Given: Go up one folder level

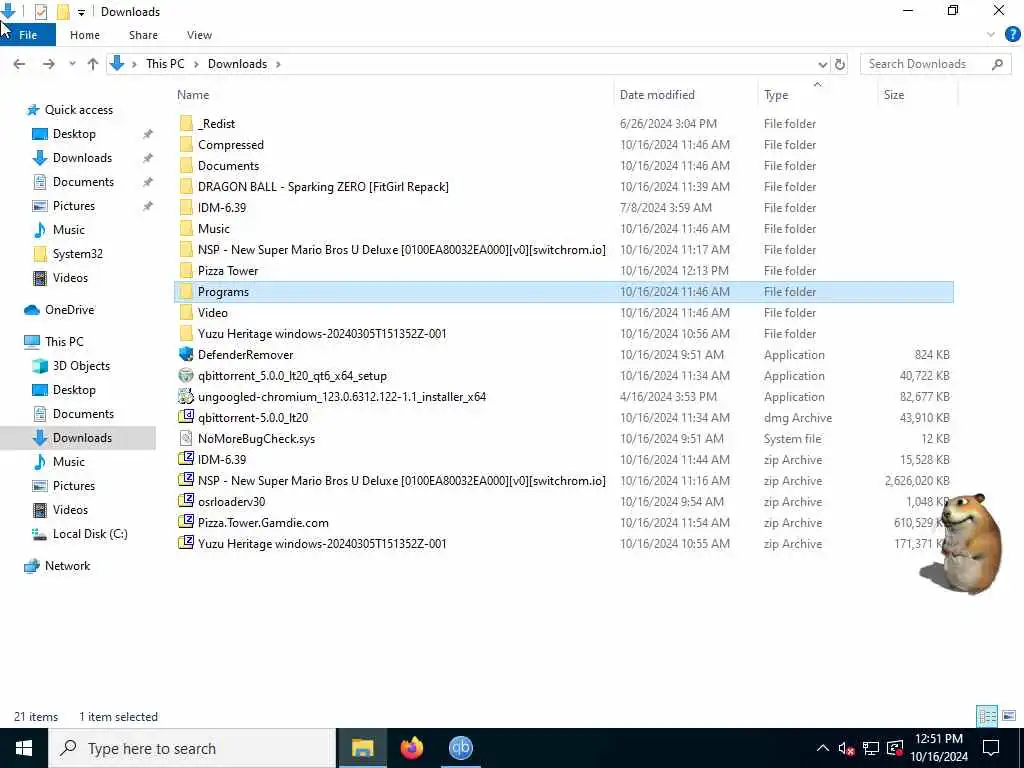Looking at the screenshot, I should 93,64.
